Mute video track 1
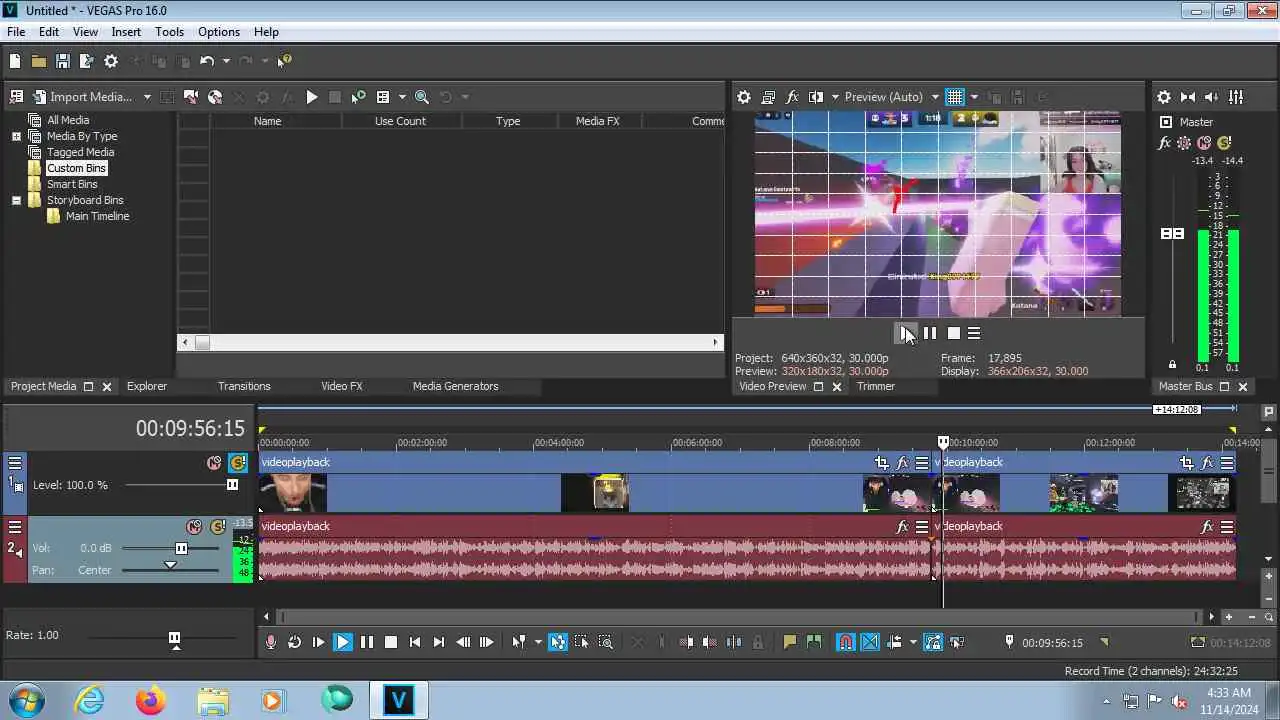Image resolution: width=1280 pixels, height=720 pixels. (x=214, y=463)
